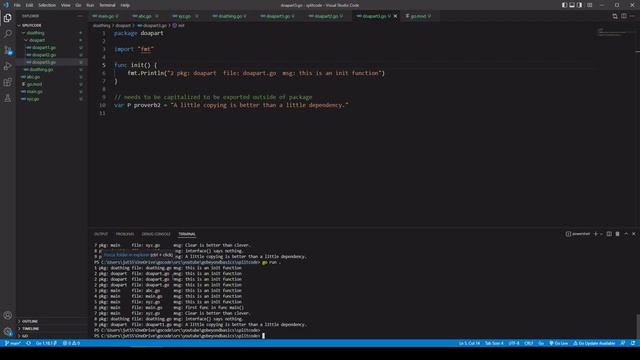Click UTF-8 encoding selector
Screen dimensions: 640x360
point(514,343)
